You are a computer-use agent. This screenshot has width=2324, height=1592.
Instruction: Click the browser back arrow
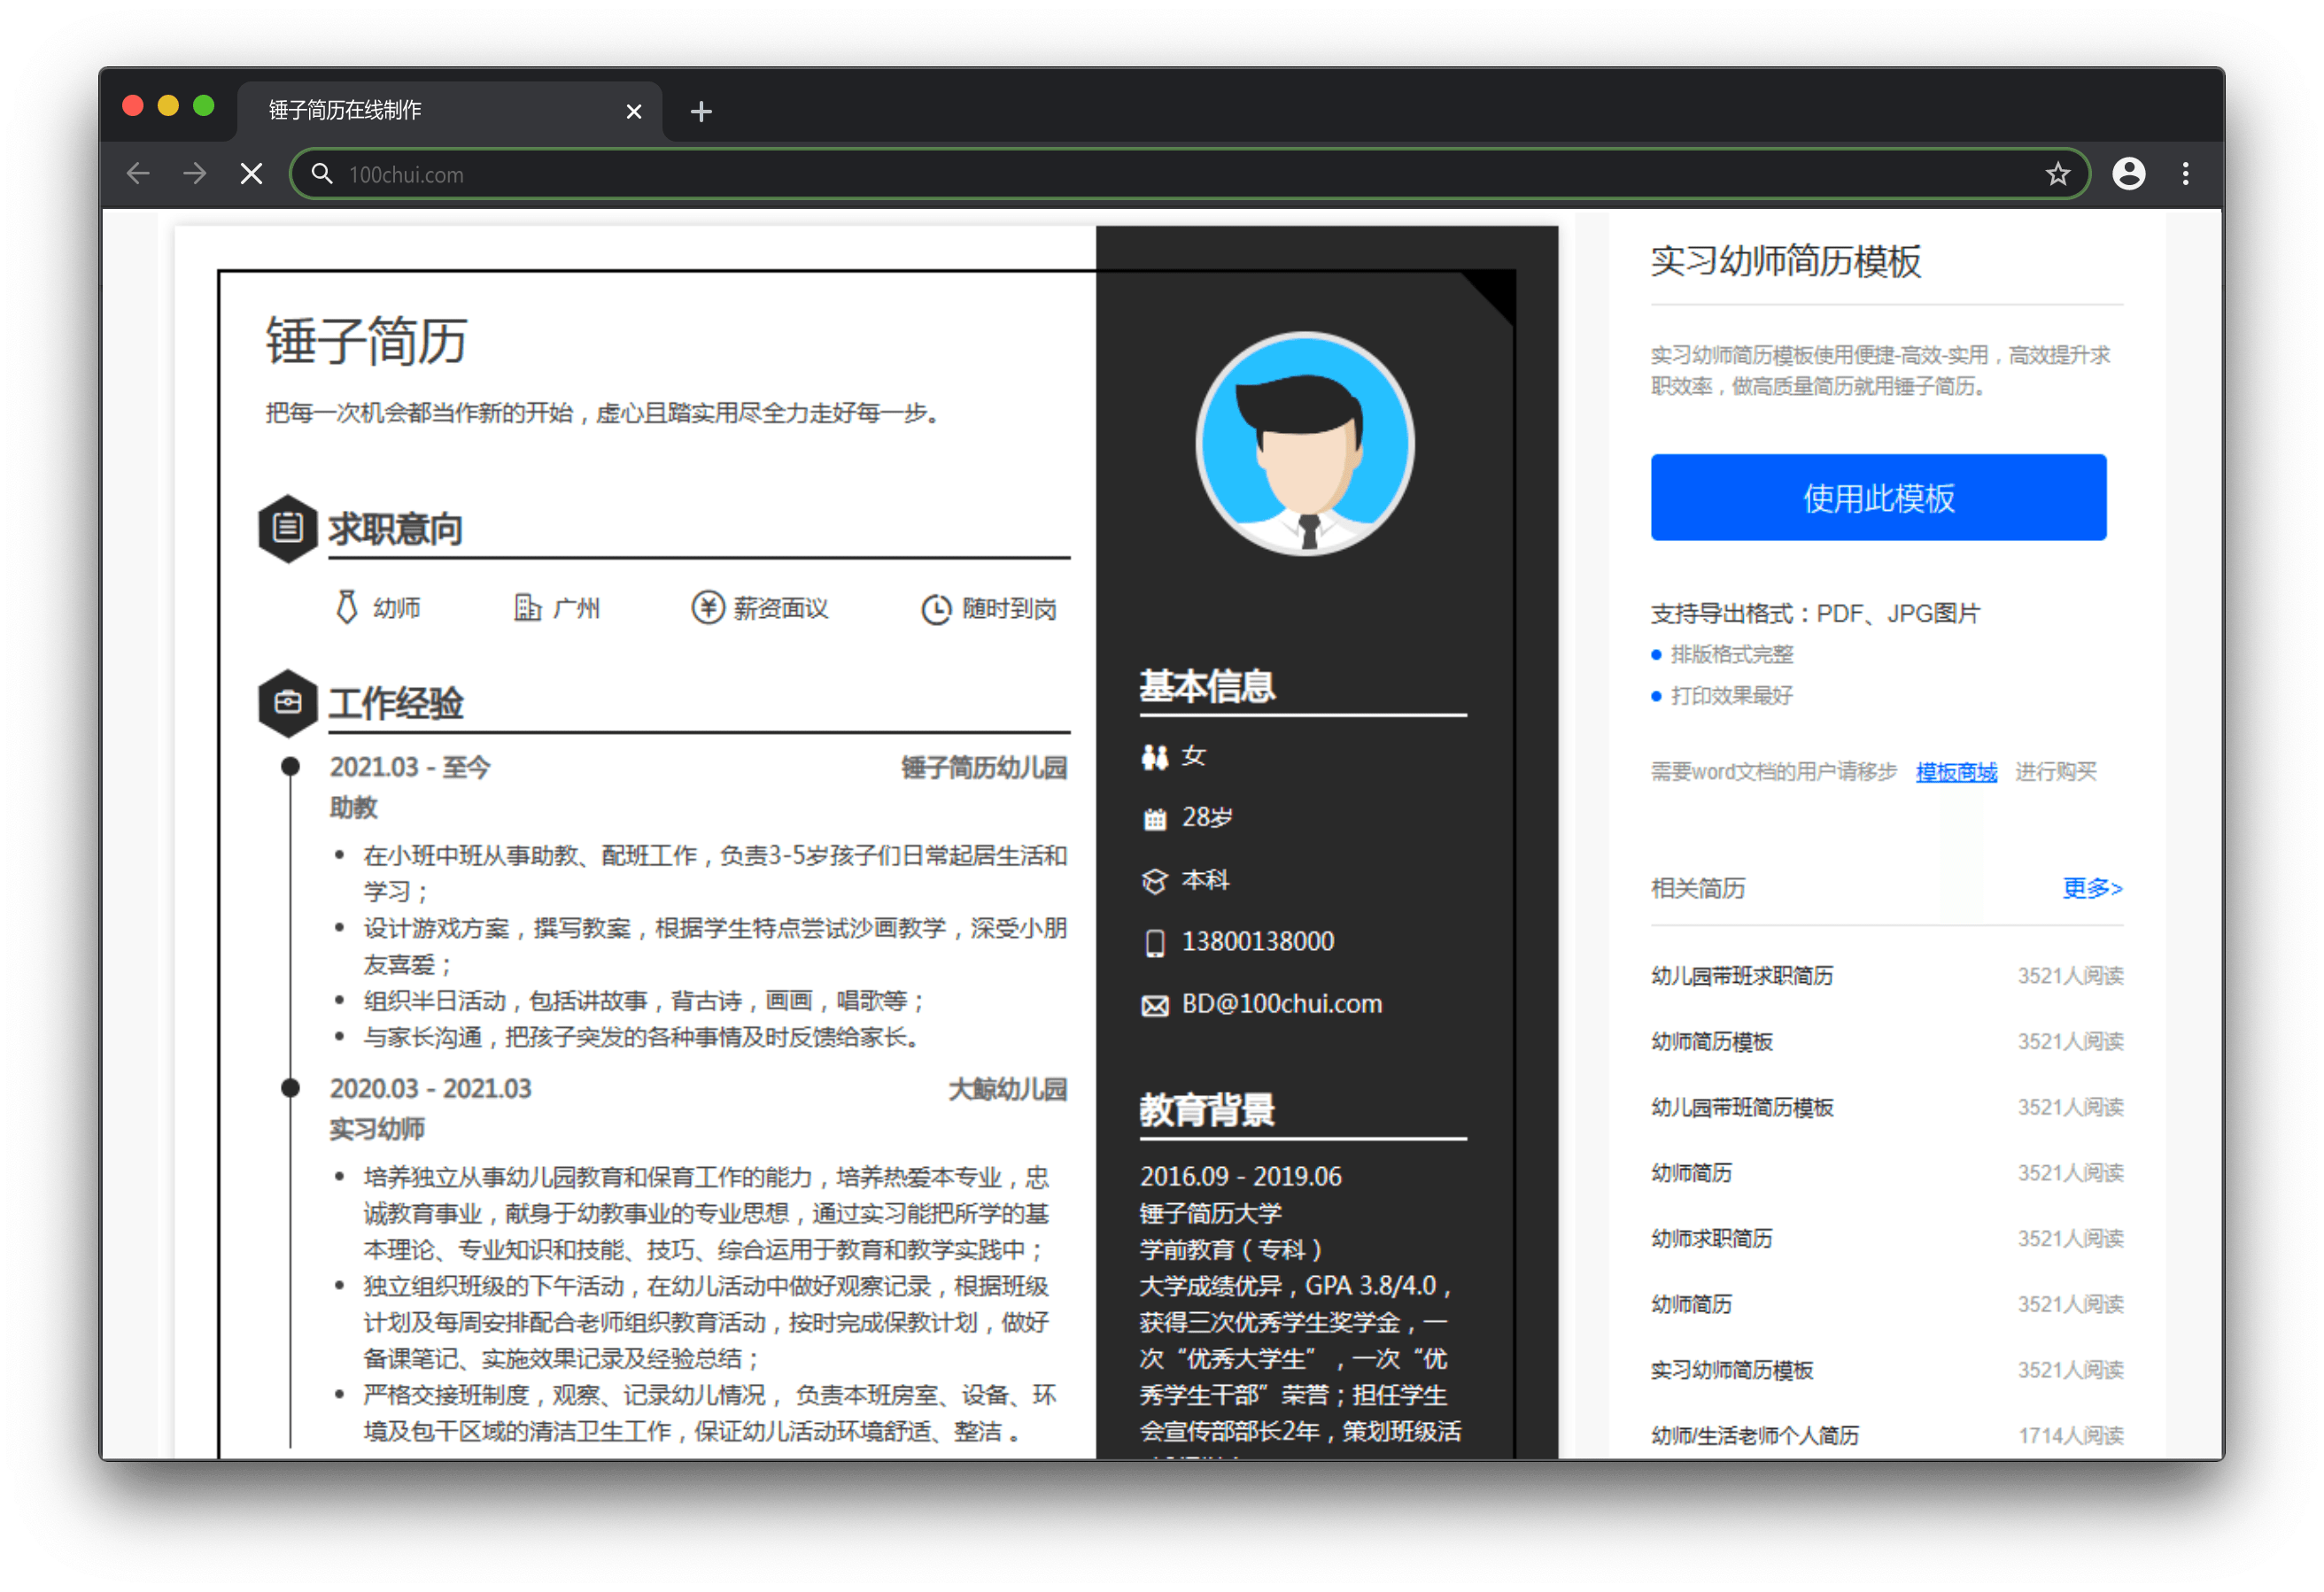coord(138,174)
